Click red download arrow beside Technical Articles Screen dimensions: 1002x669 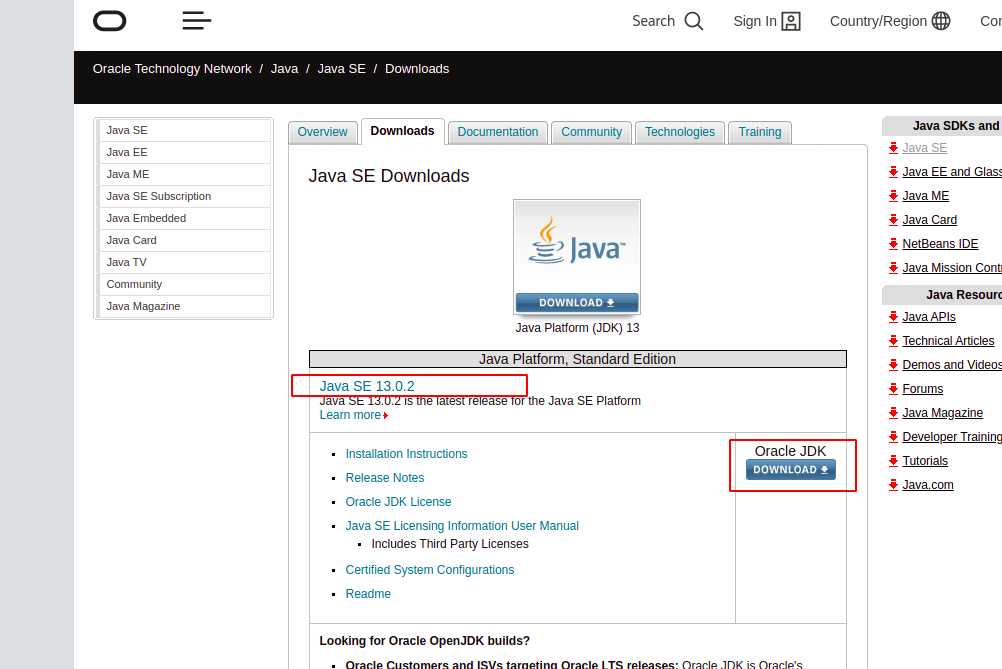coord(893,341)
